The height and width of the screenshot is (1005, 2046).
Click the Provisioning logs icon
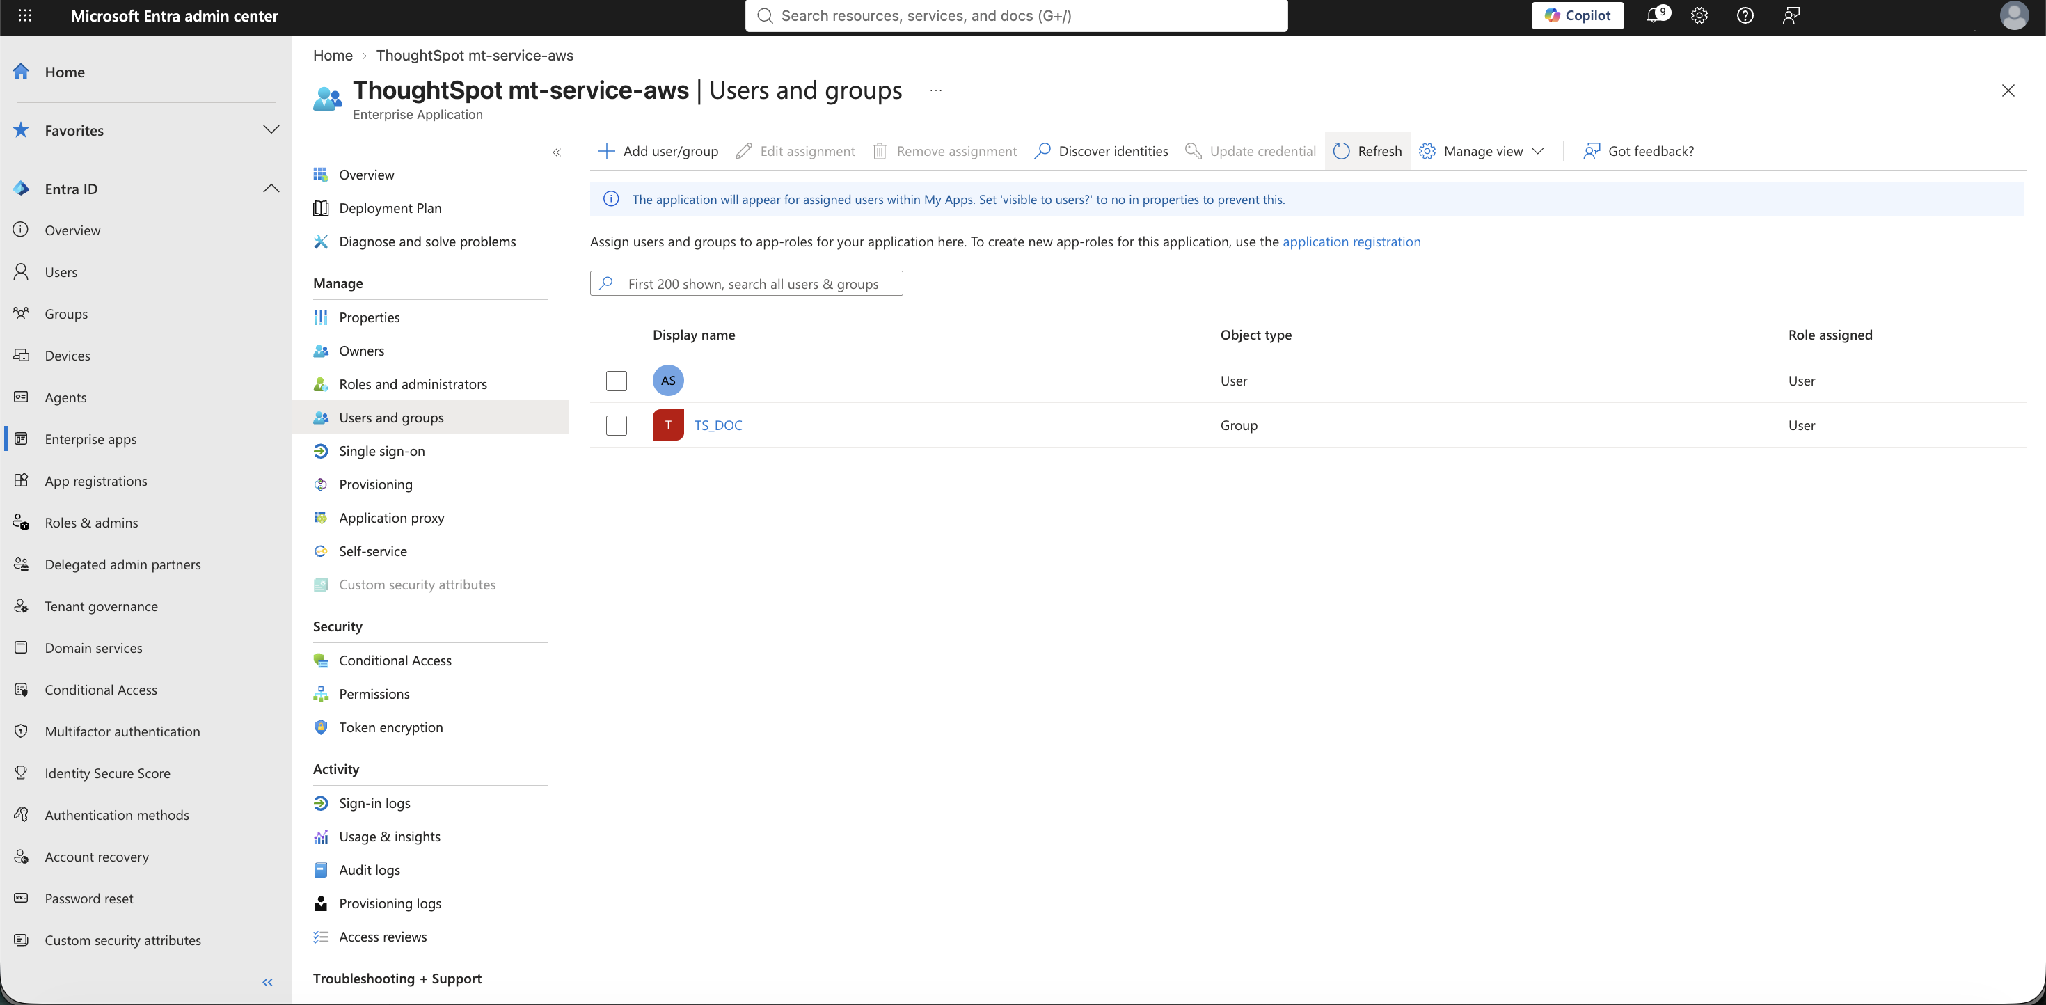[x=321, y=903]
